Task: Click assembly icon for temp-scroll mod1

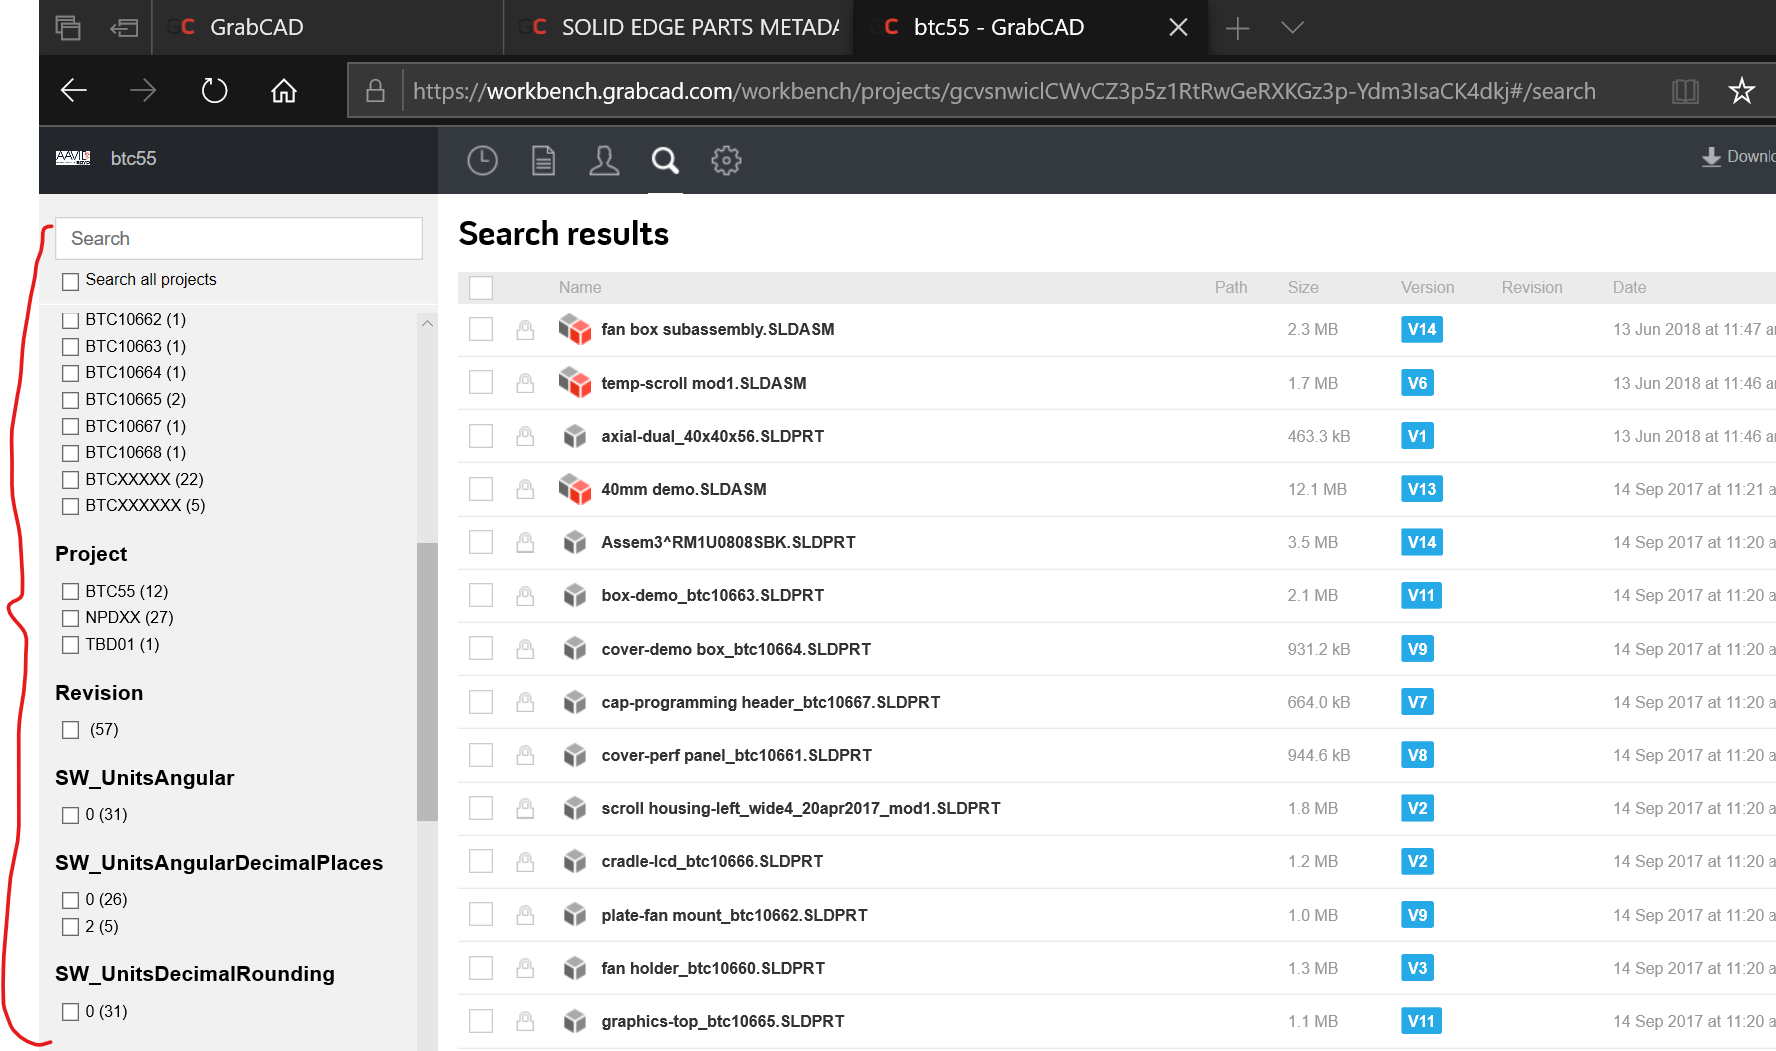Action: [575, 382]
